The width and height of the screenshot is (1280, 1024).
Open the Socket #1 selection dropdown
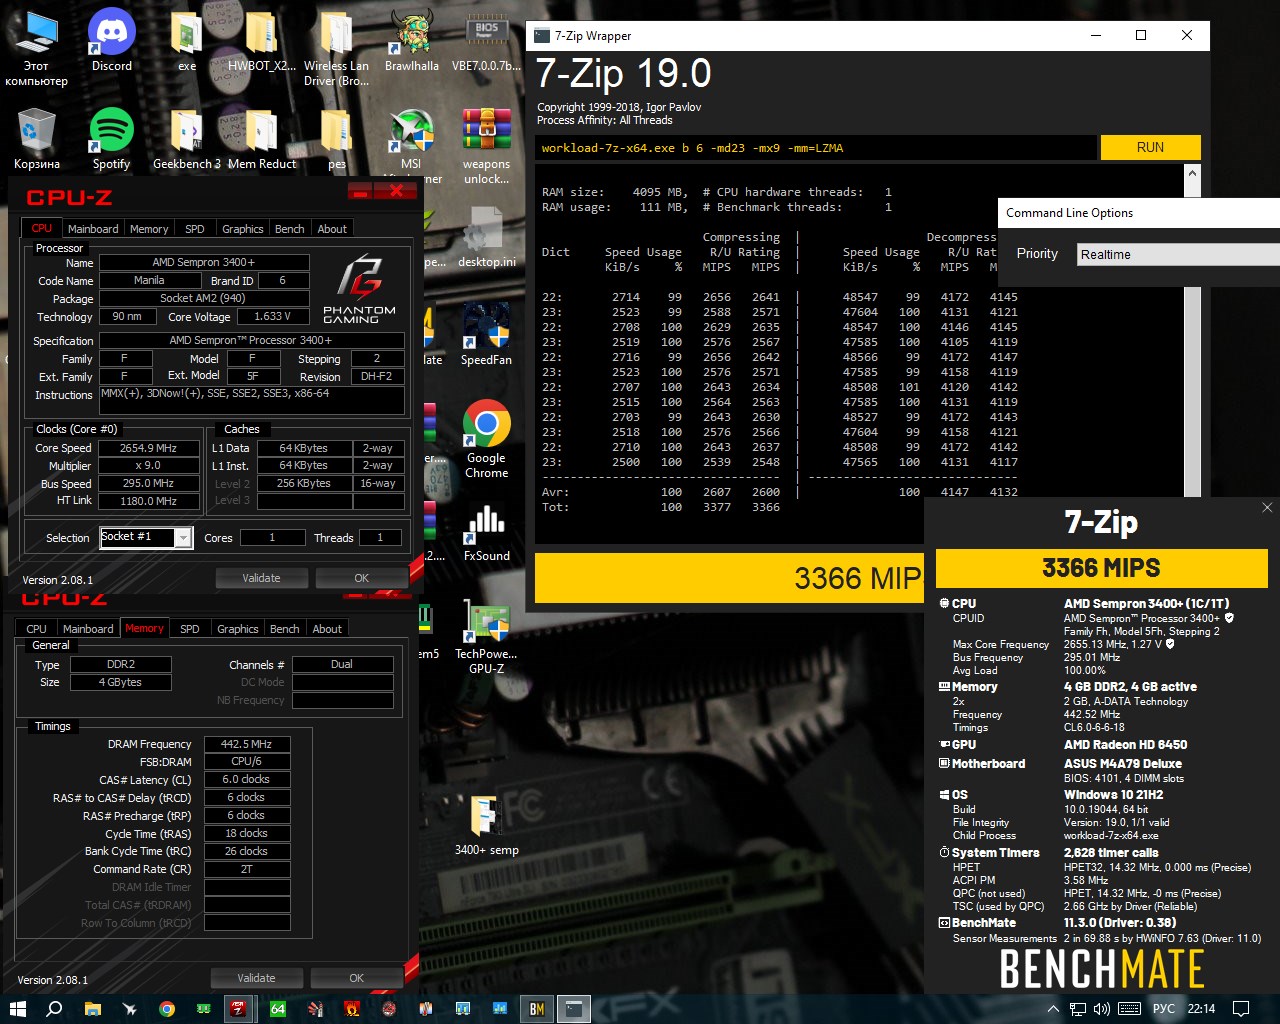183,538
